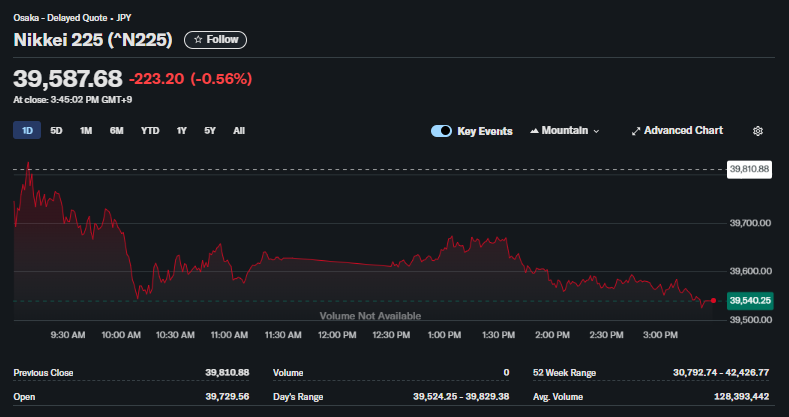Click the price 39,587.68
The width and height of the screenshot is (789, 417).
point(67,79)
